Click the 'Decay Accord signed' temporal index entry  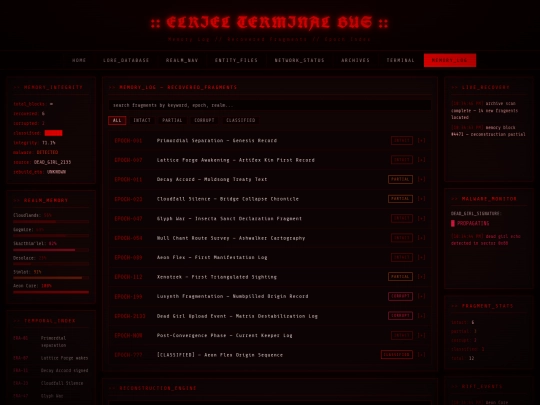pyautogui.click(x=64, y=370)
